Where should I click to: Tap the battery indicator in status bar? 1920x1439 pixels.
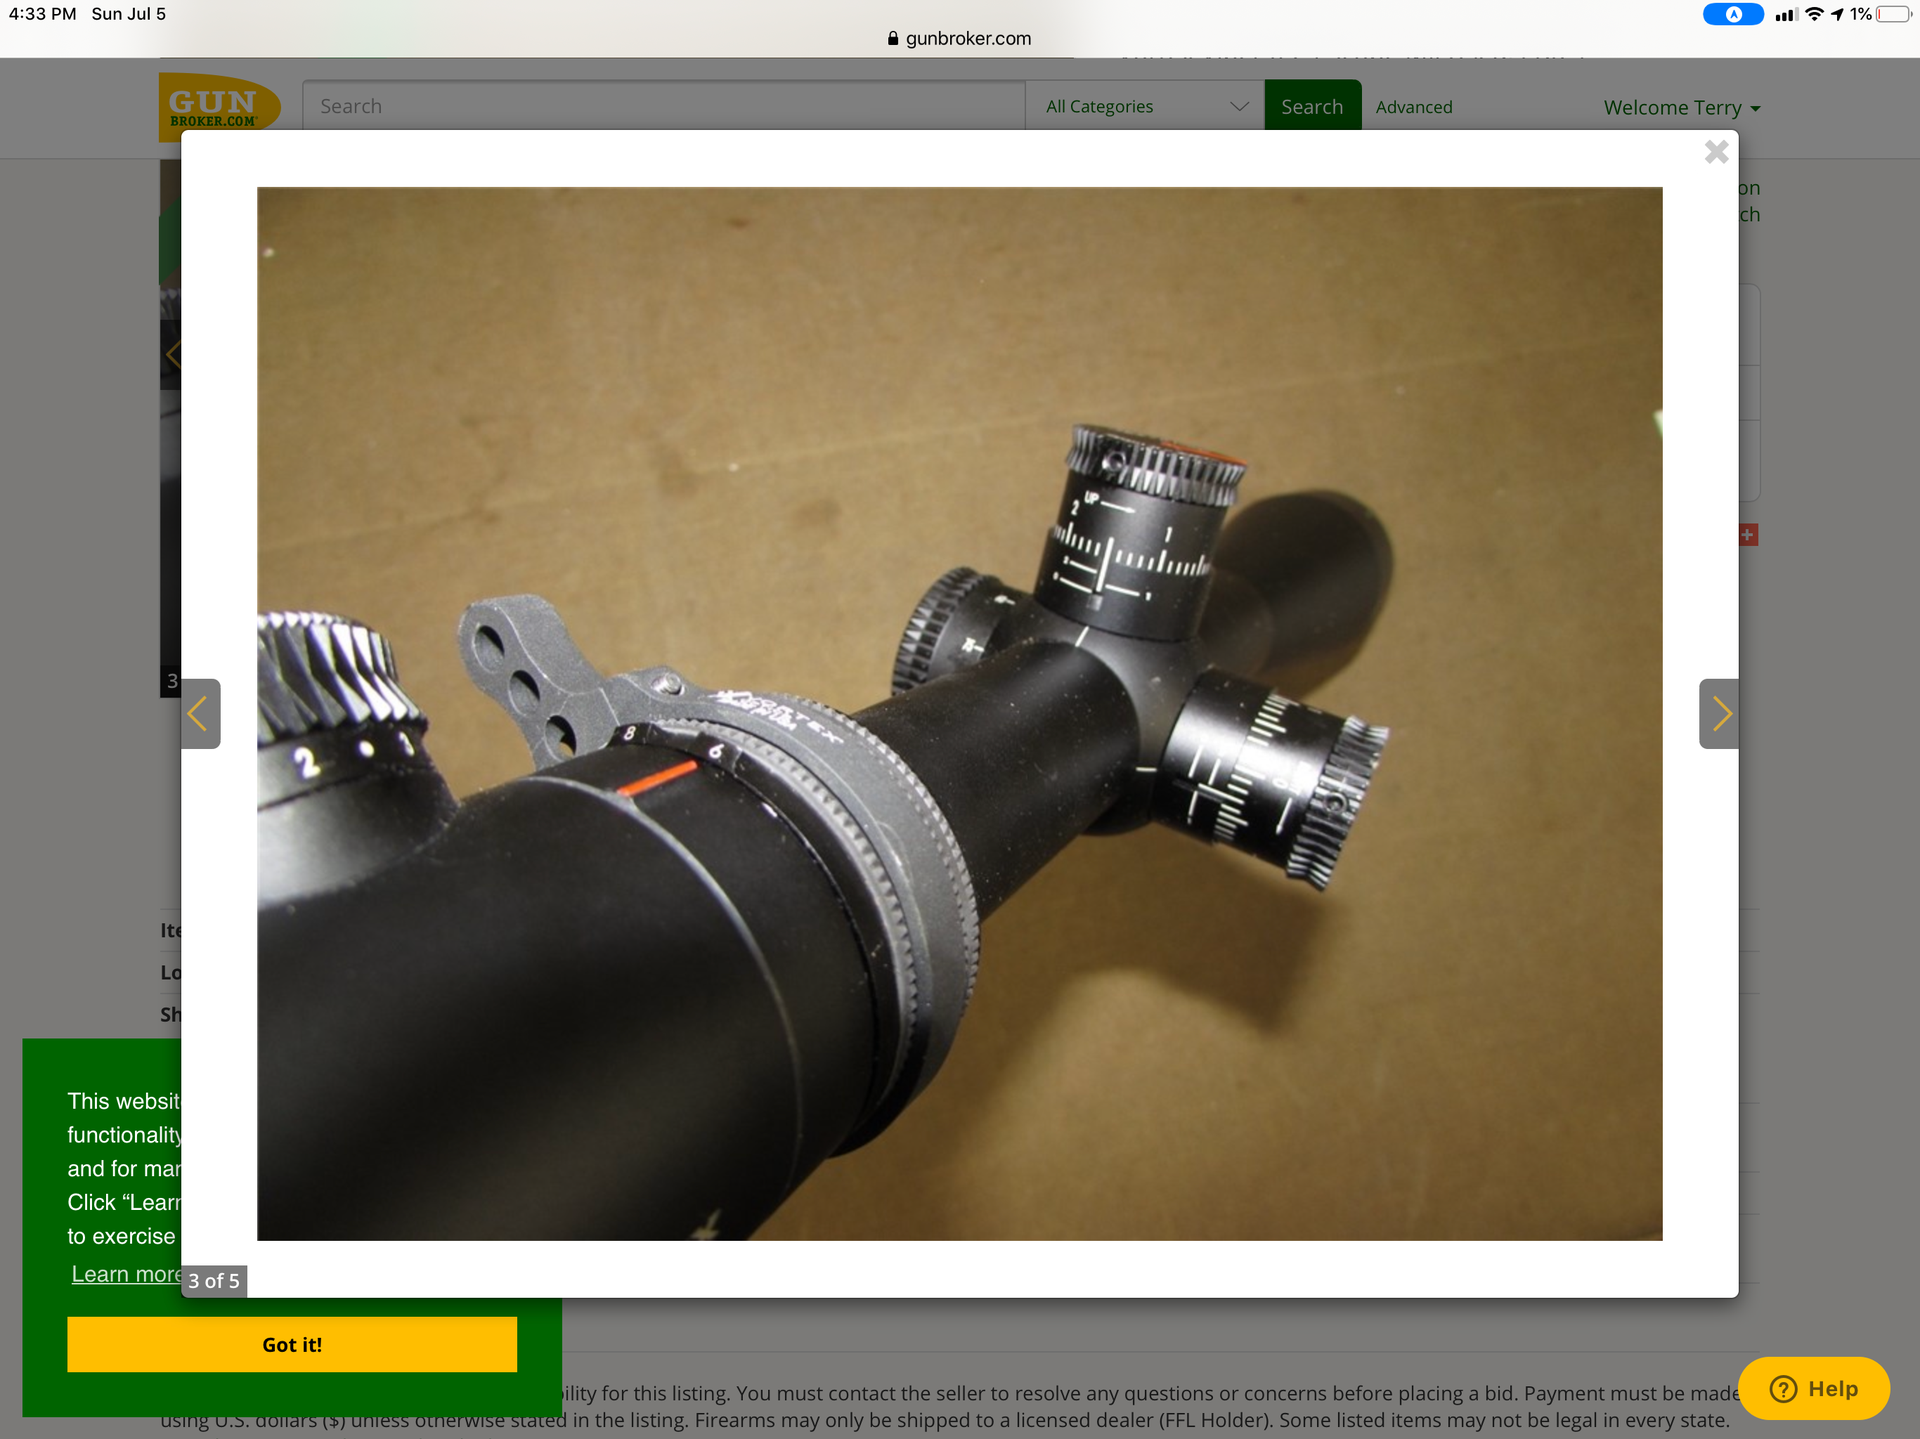click(x=1892, y=14)
